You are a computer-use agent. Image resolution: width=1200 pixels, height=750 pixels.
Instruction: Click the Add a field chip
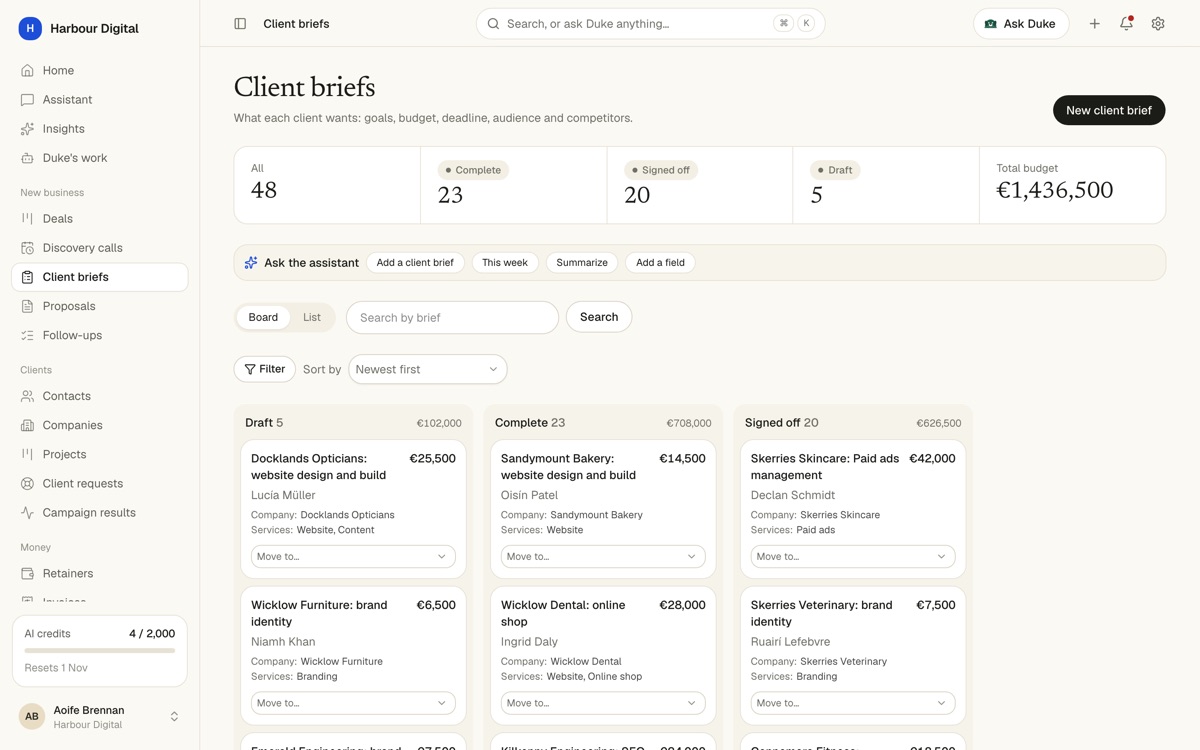pyautogui.click(x=661, y=262)
